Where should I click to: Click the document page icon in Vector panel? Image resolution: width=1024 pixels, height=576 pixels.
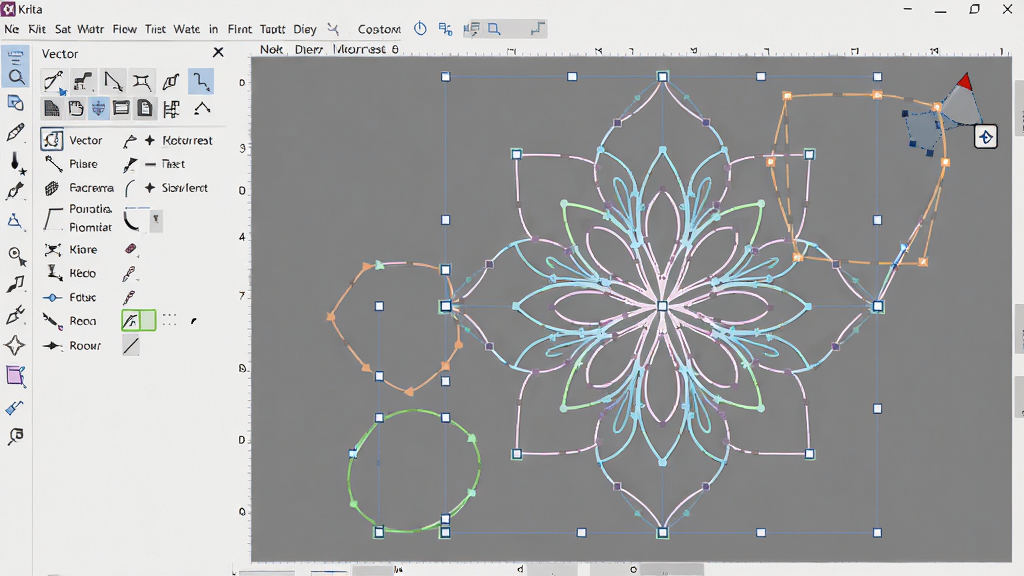point(145,108)
